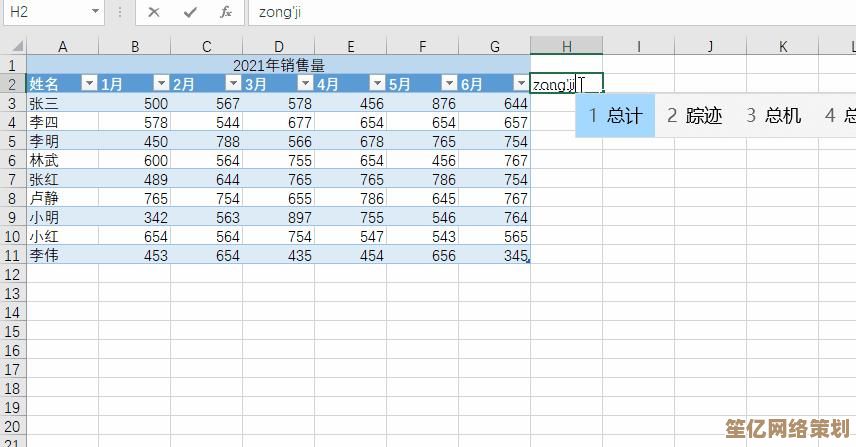
Task: Open Insert Function via the fx icon
Action: pyautogui.click(x=227, y=12)
